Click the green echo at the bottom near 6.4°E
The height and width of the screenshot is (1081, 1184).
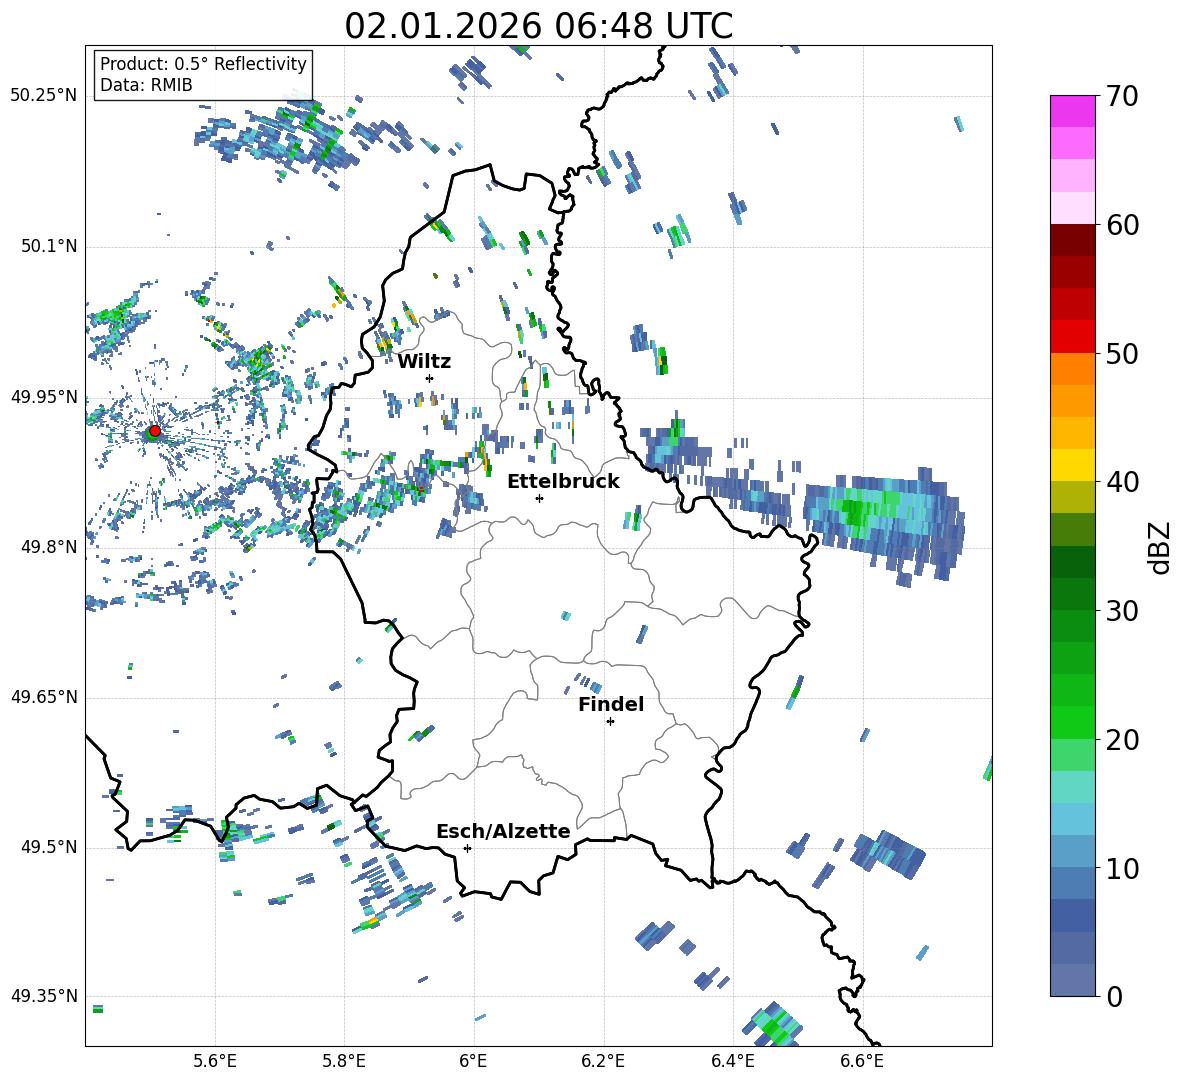point(773,1024)
